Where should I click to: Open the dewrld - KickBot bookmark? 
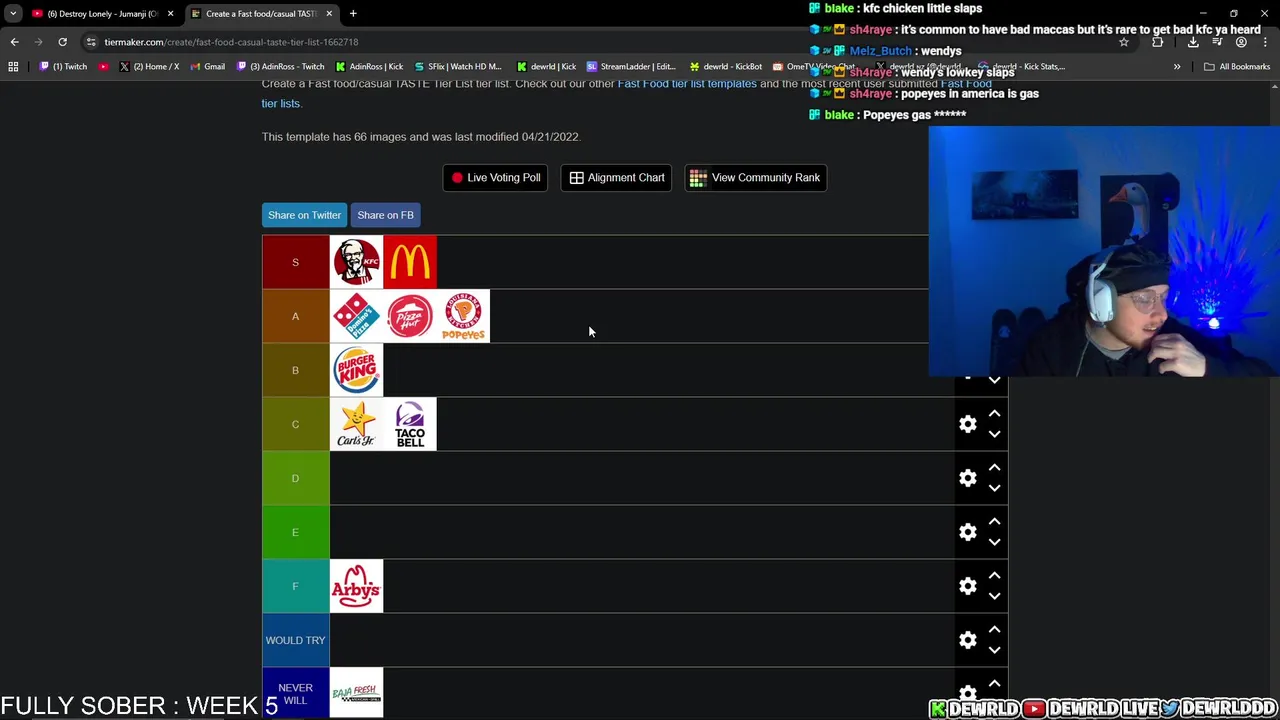click(725, 67)
